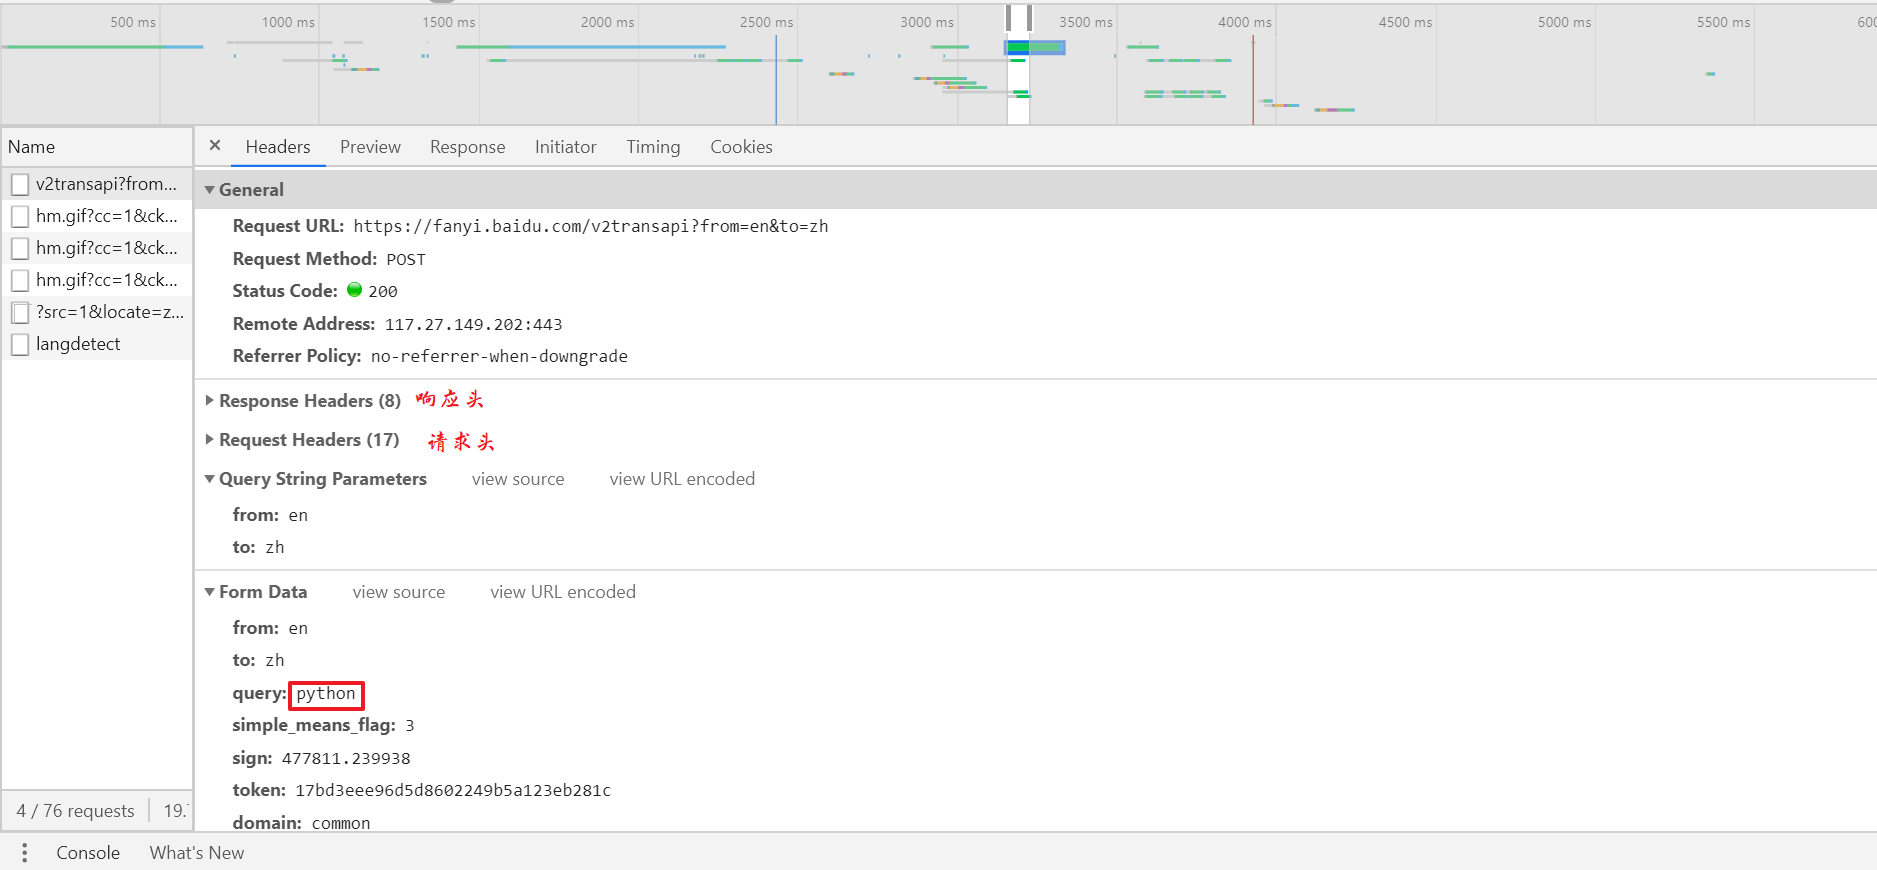Select the langdetect request row
Image resolution: width=1877 pixels, height=870 pixels.
point(97,344)
